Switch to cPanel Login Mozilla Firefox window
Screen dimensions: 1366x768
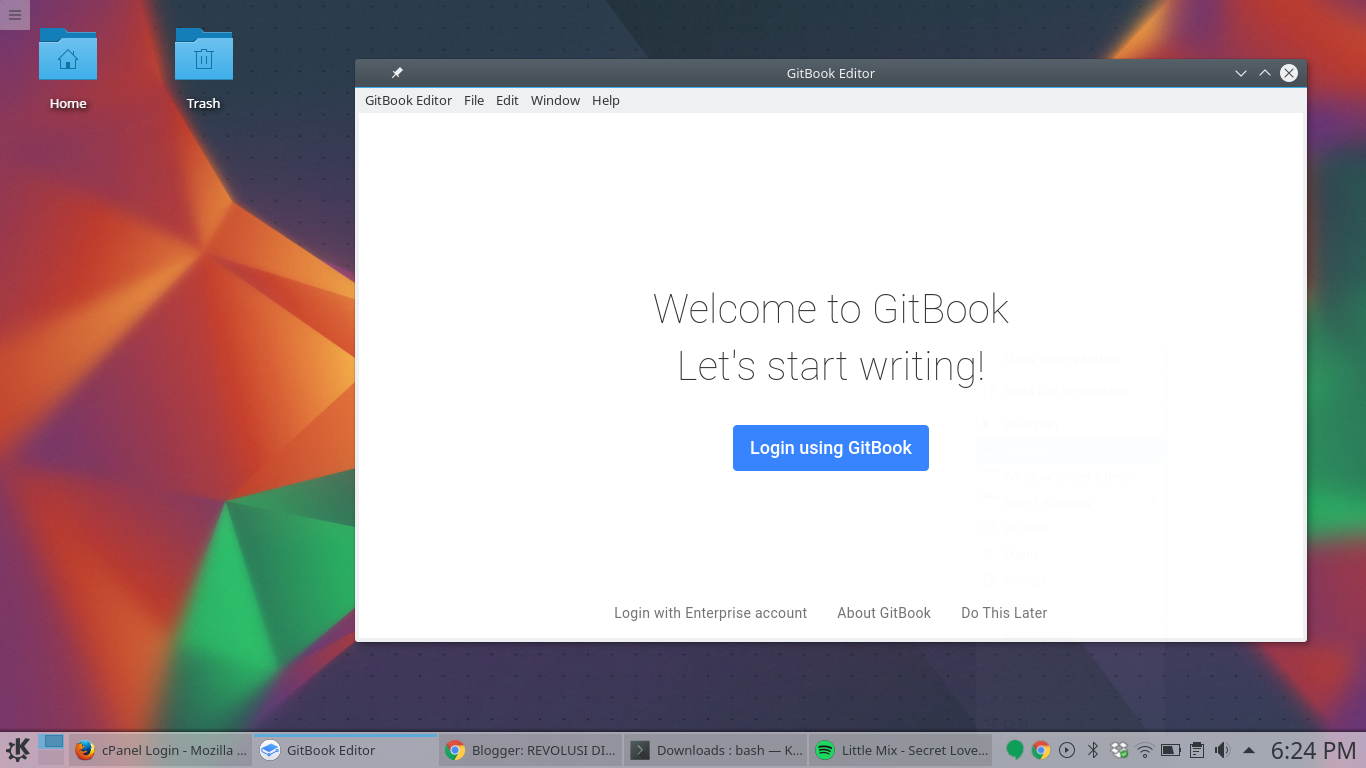(160, 750)
